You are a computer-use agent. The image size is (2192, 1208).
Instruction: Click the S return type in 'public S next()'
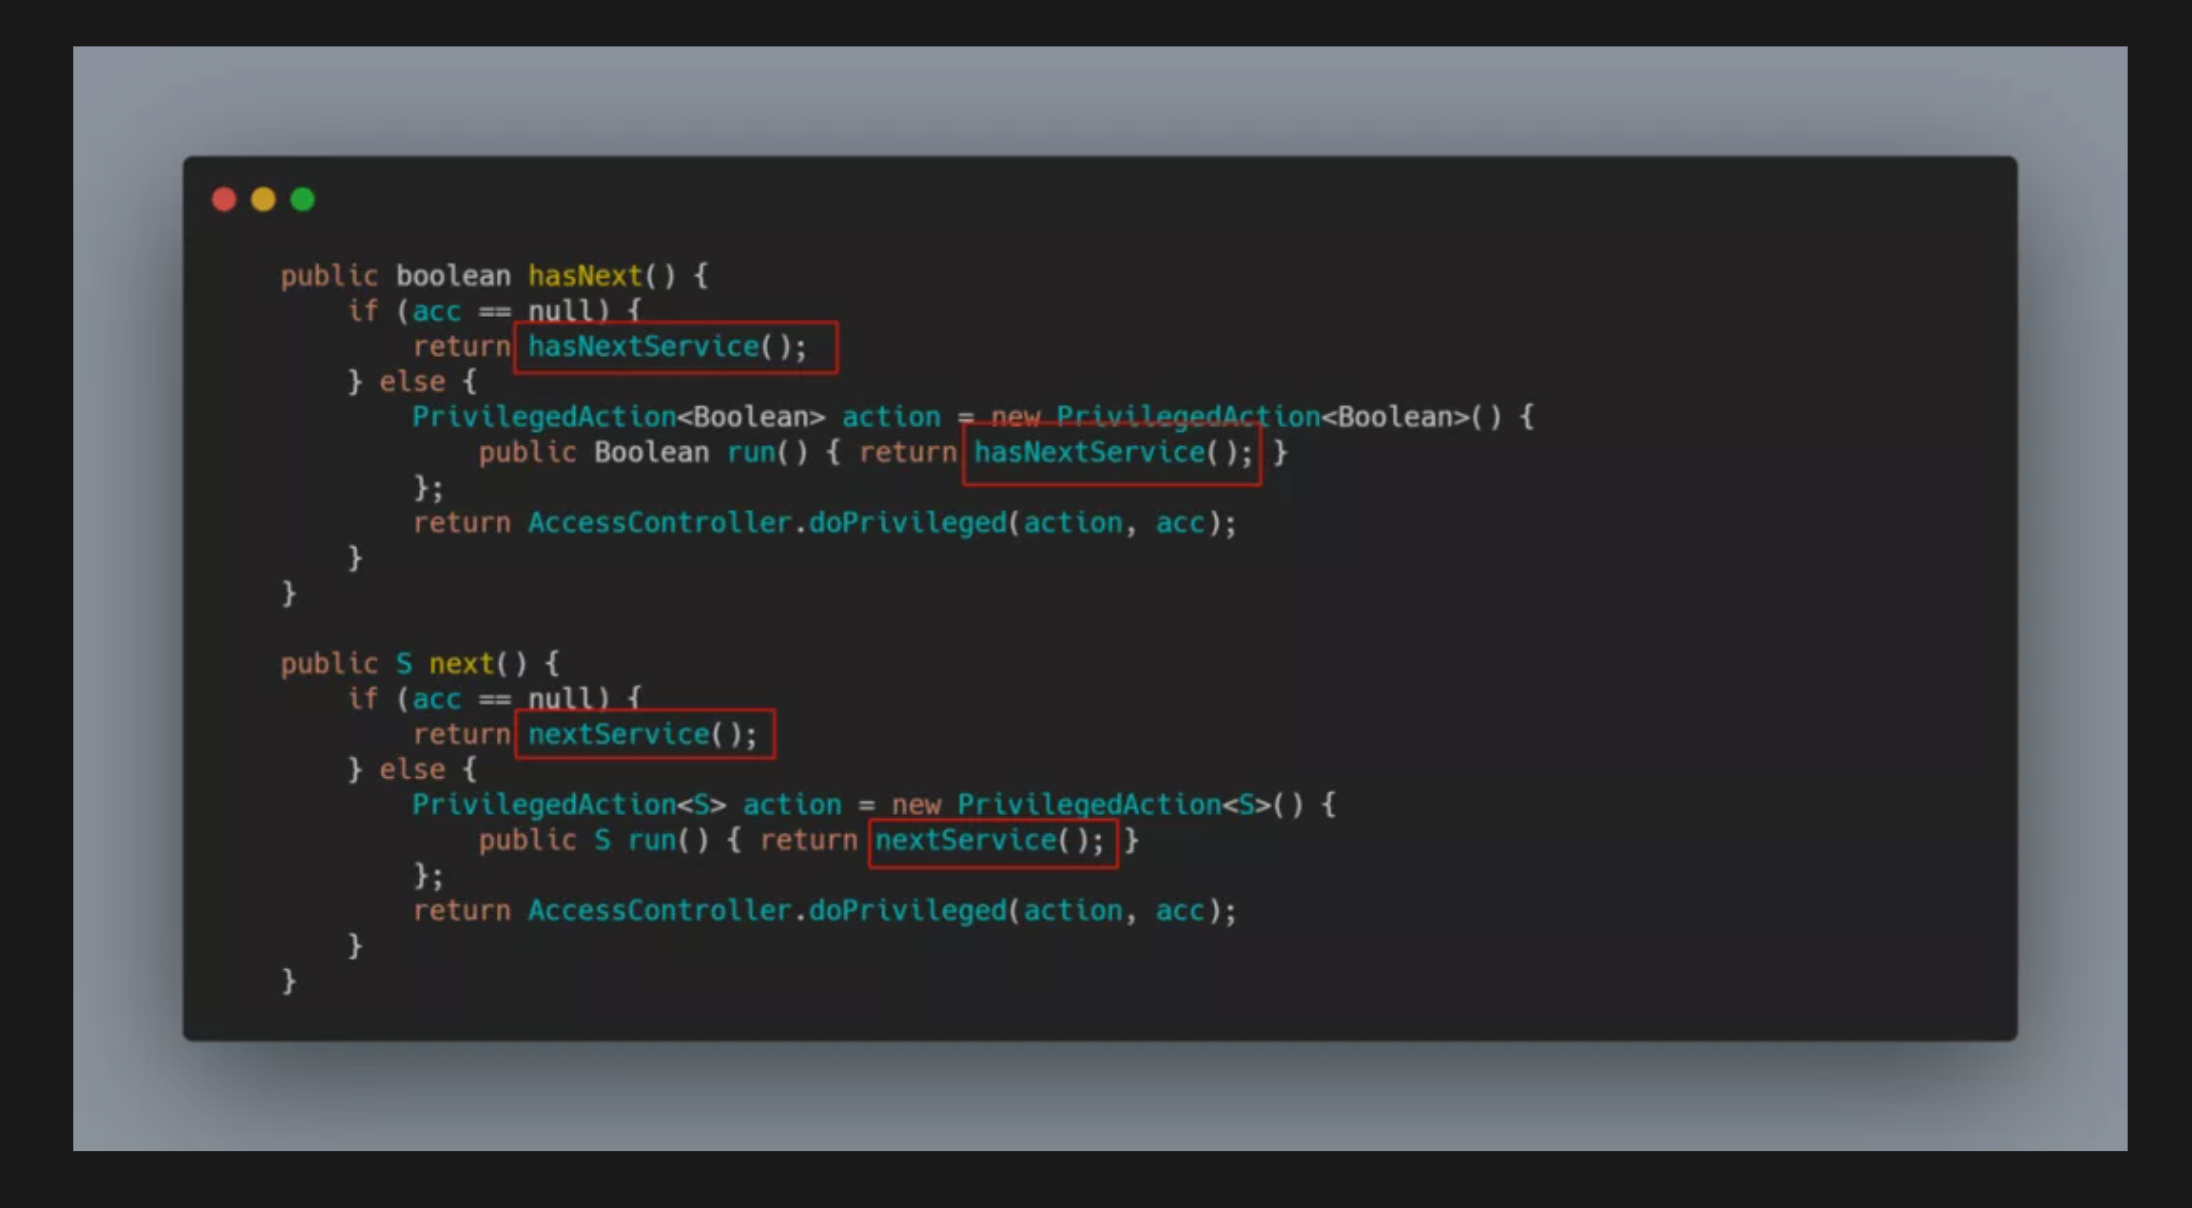[x=404, y=664]
